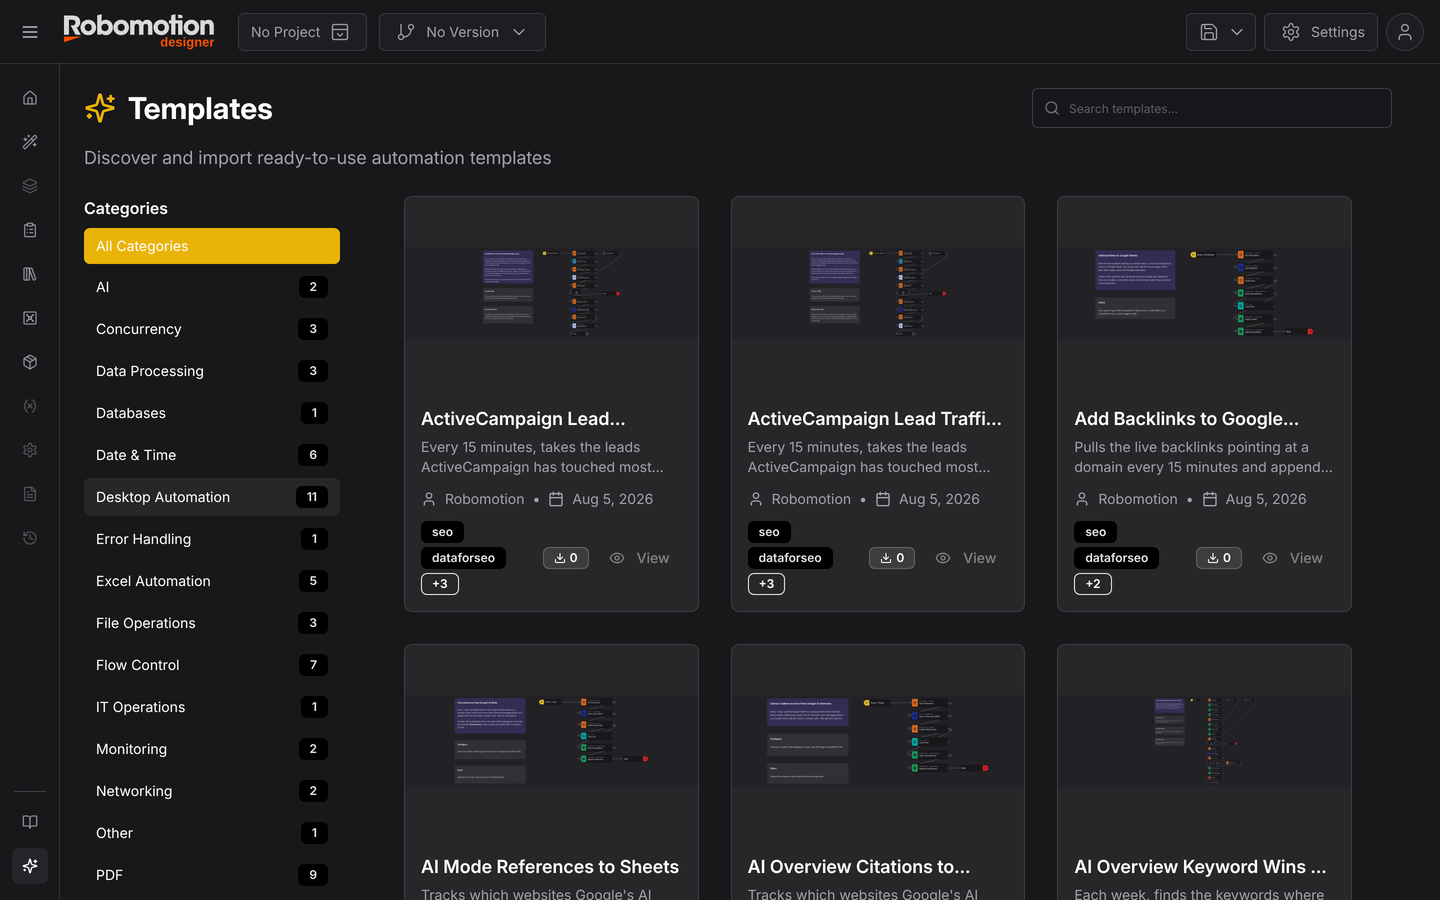This screenshot has width=1440, height=900.
Task: Click the Add Backlinks card workflow thumbnail
Action: click(x=1204, y=292)
